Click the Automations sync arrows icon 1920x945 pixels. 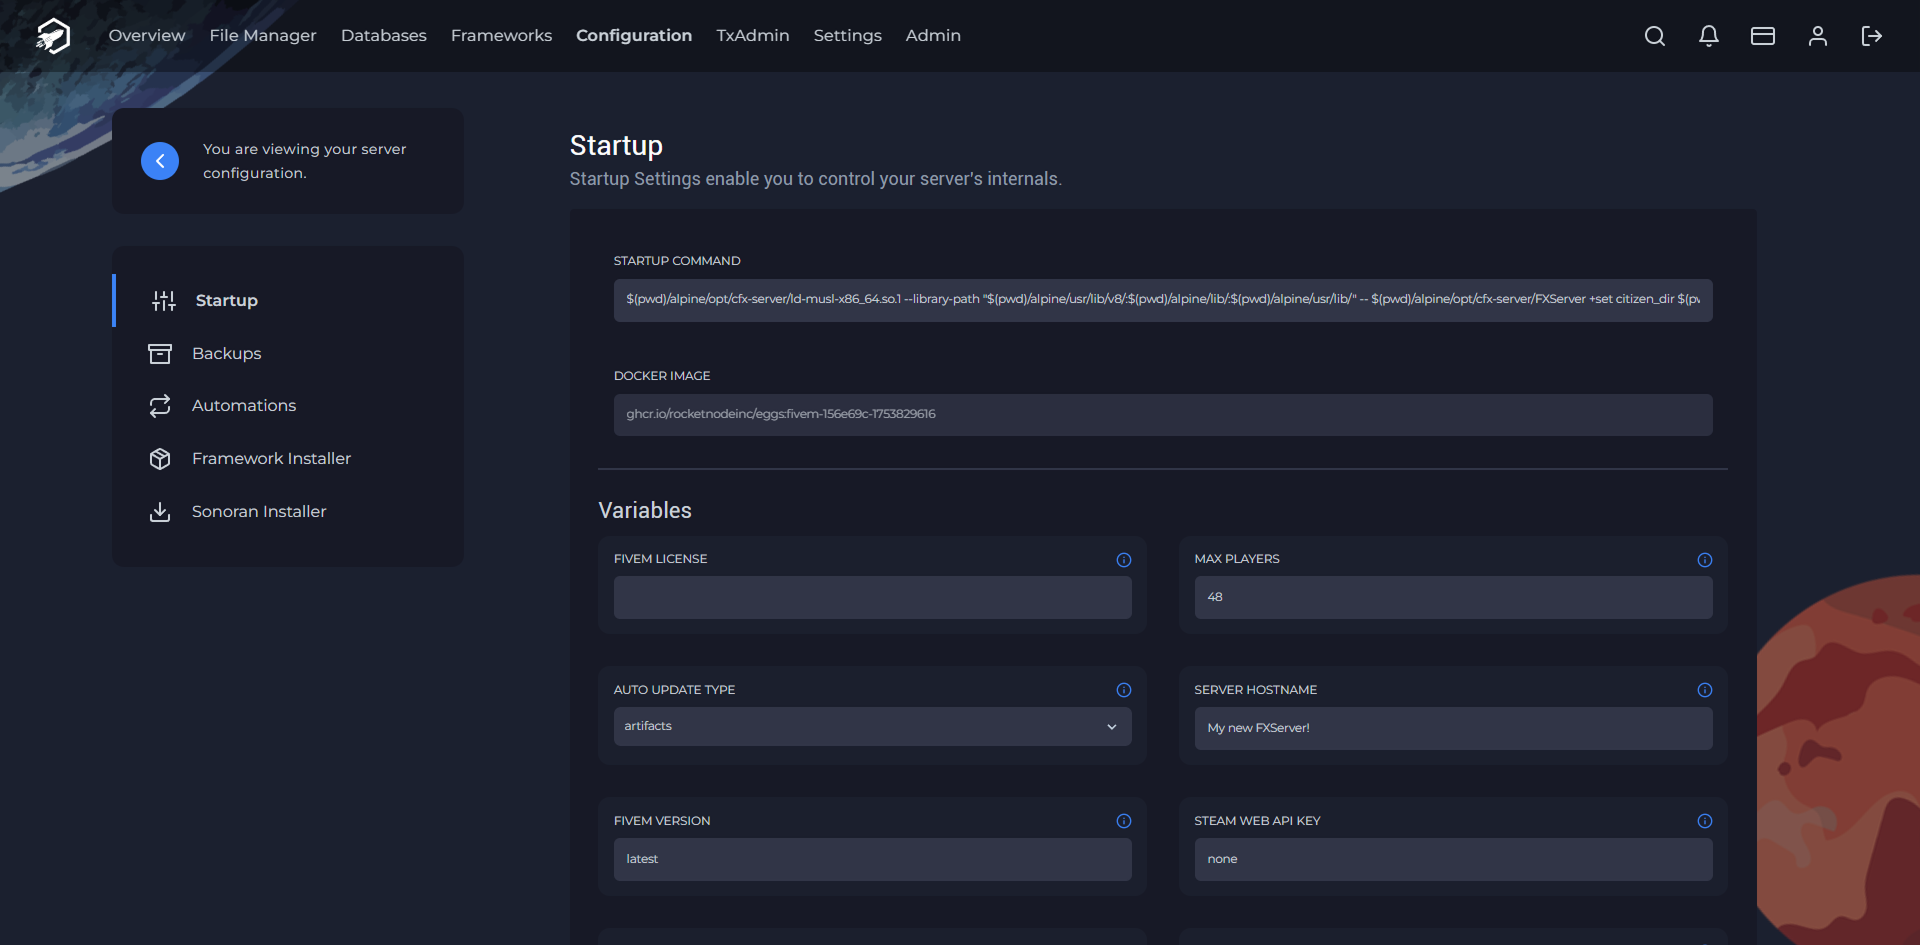160,406
